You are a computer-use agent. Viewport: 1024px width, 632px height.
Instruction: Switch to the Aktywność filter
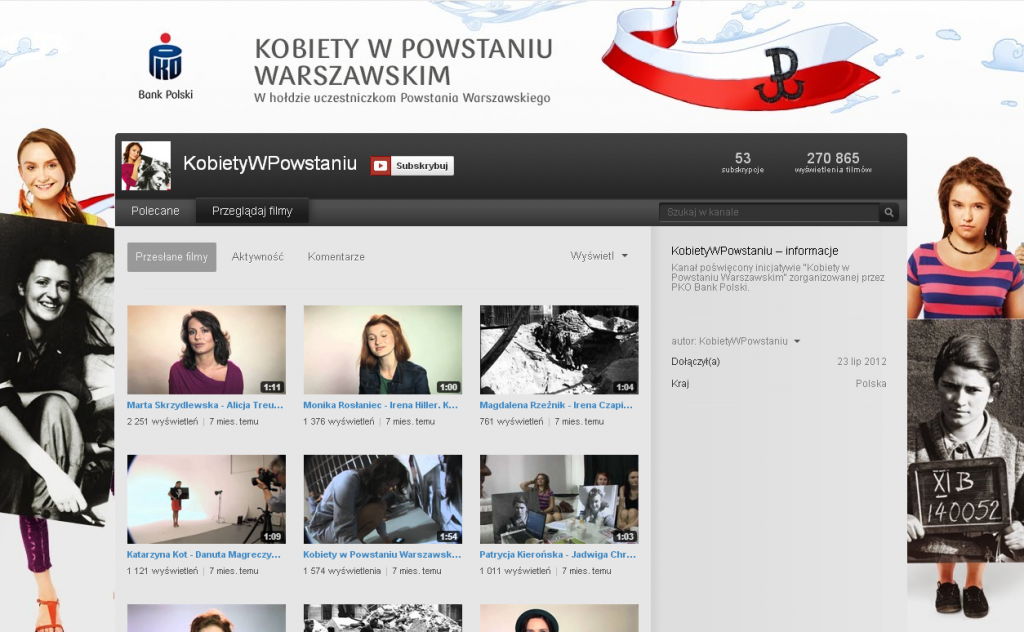(258, 257)
